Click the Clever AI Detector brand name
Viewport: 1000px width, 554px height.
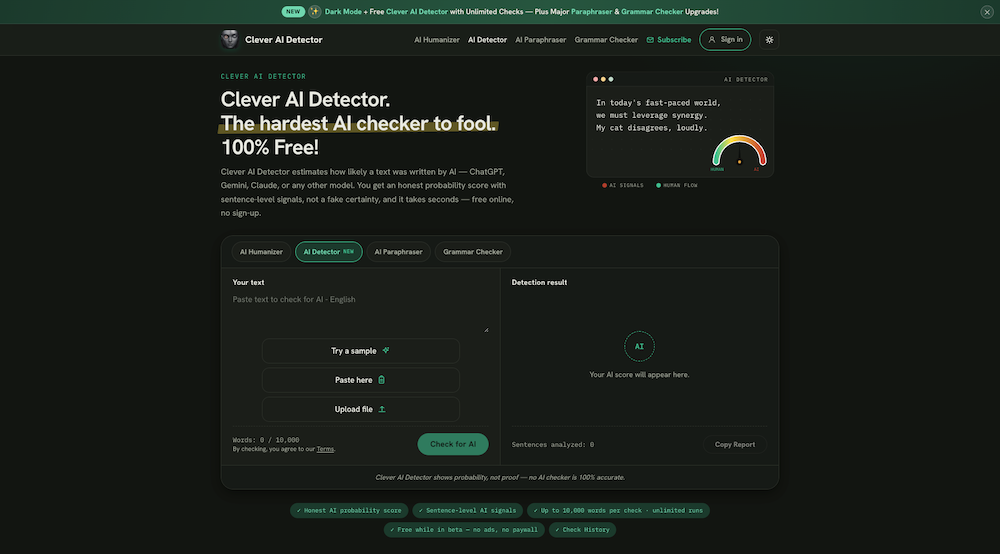(284, 40)
